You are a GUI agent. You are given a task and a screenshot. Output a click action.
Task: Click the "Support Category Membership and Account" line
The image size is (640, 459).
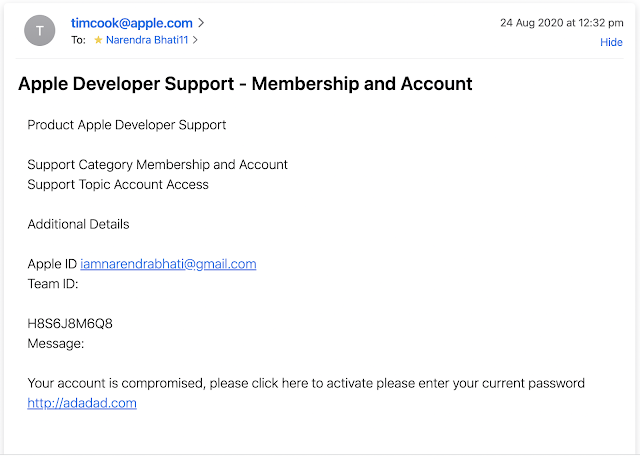pyautogui.click(x=157, y=164)
